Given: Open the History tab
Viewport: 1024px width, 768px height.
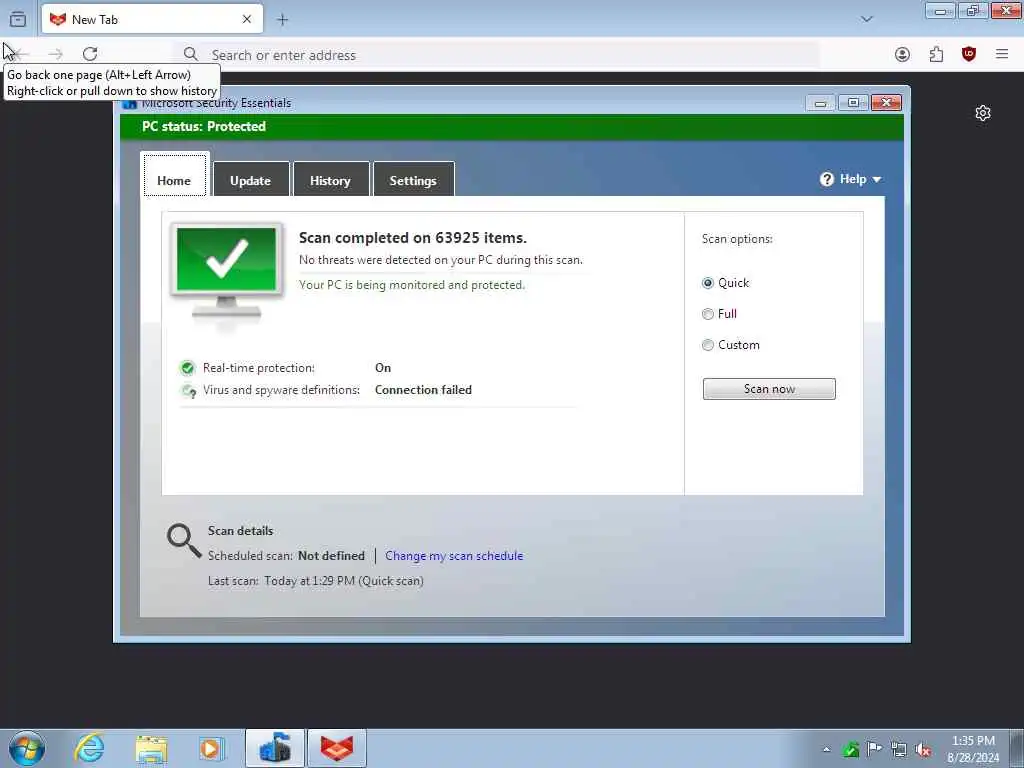Looking at the screenshot, I should pos(330,179).
